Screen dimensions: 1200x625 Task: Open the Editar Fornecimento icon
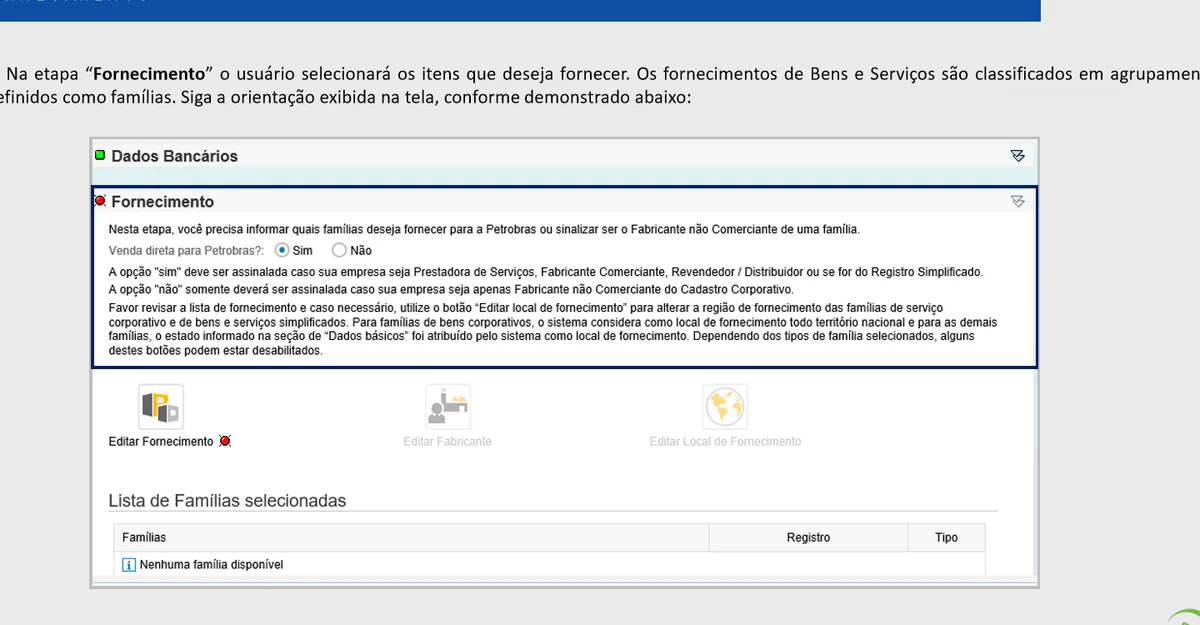pyautogui.click(x=161, y=407)
